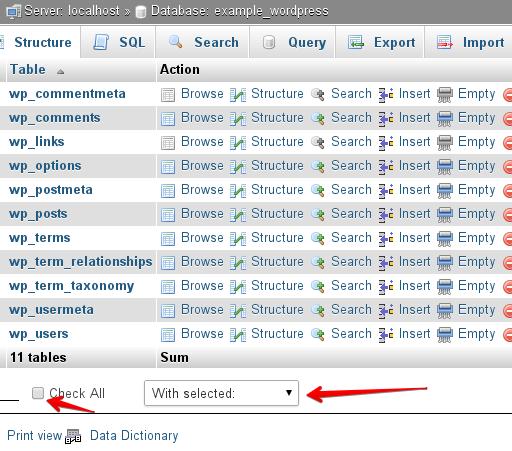
Task: Click Search icon for wp_term_relationships row
Action: [318, 262]
